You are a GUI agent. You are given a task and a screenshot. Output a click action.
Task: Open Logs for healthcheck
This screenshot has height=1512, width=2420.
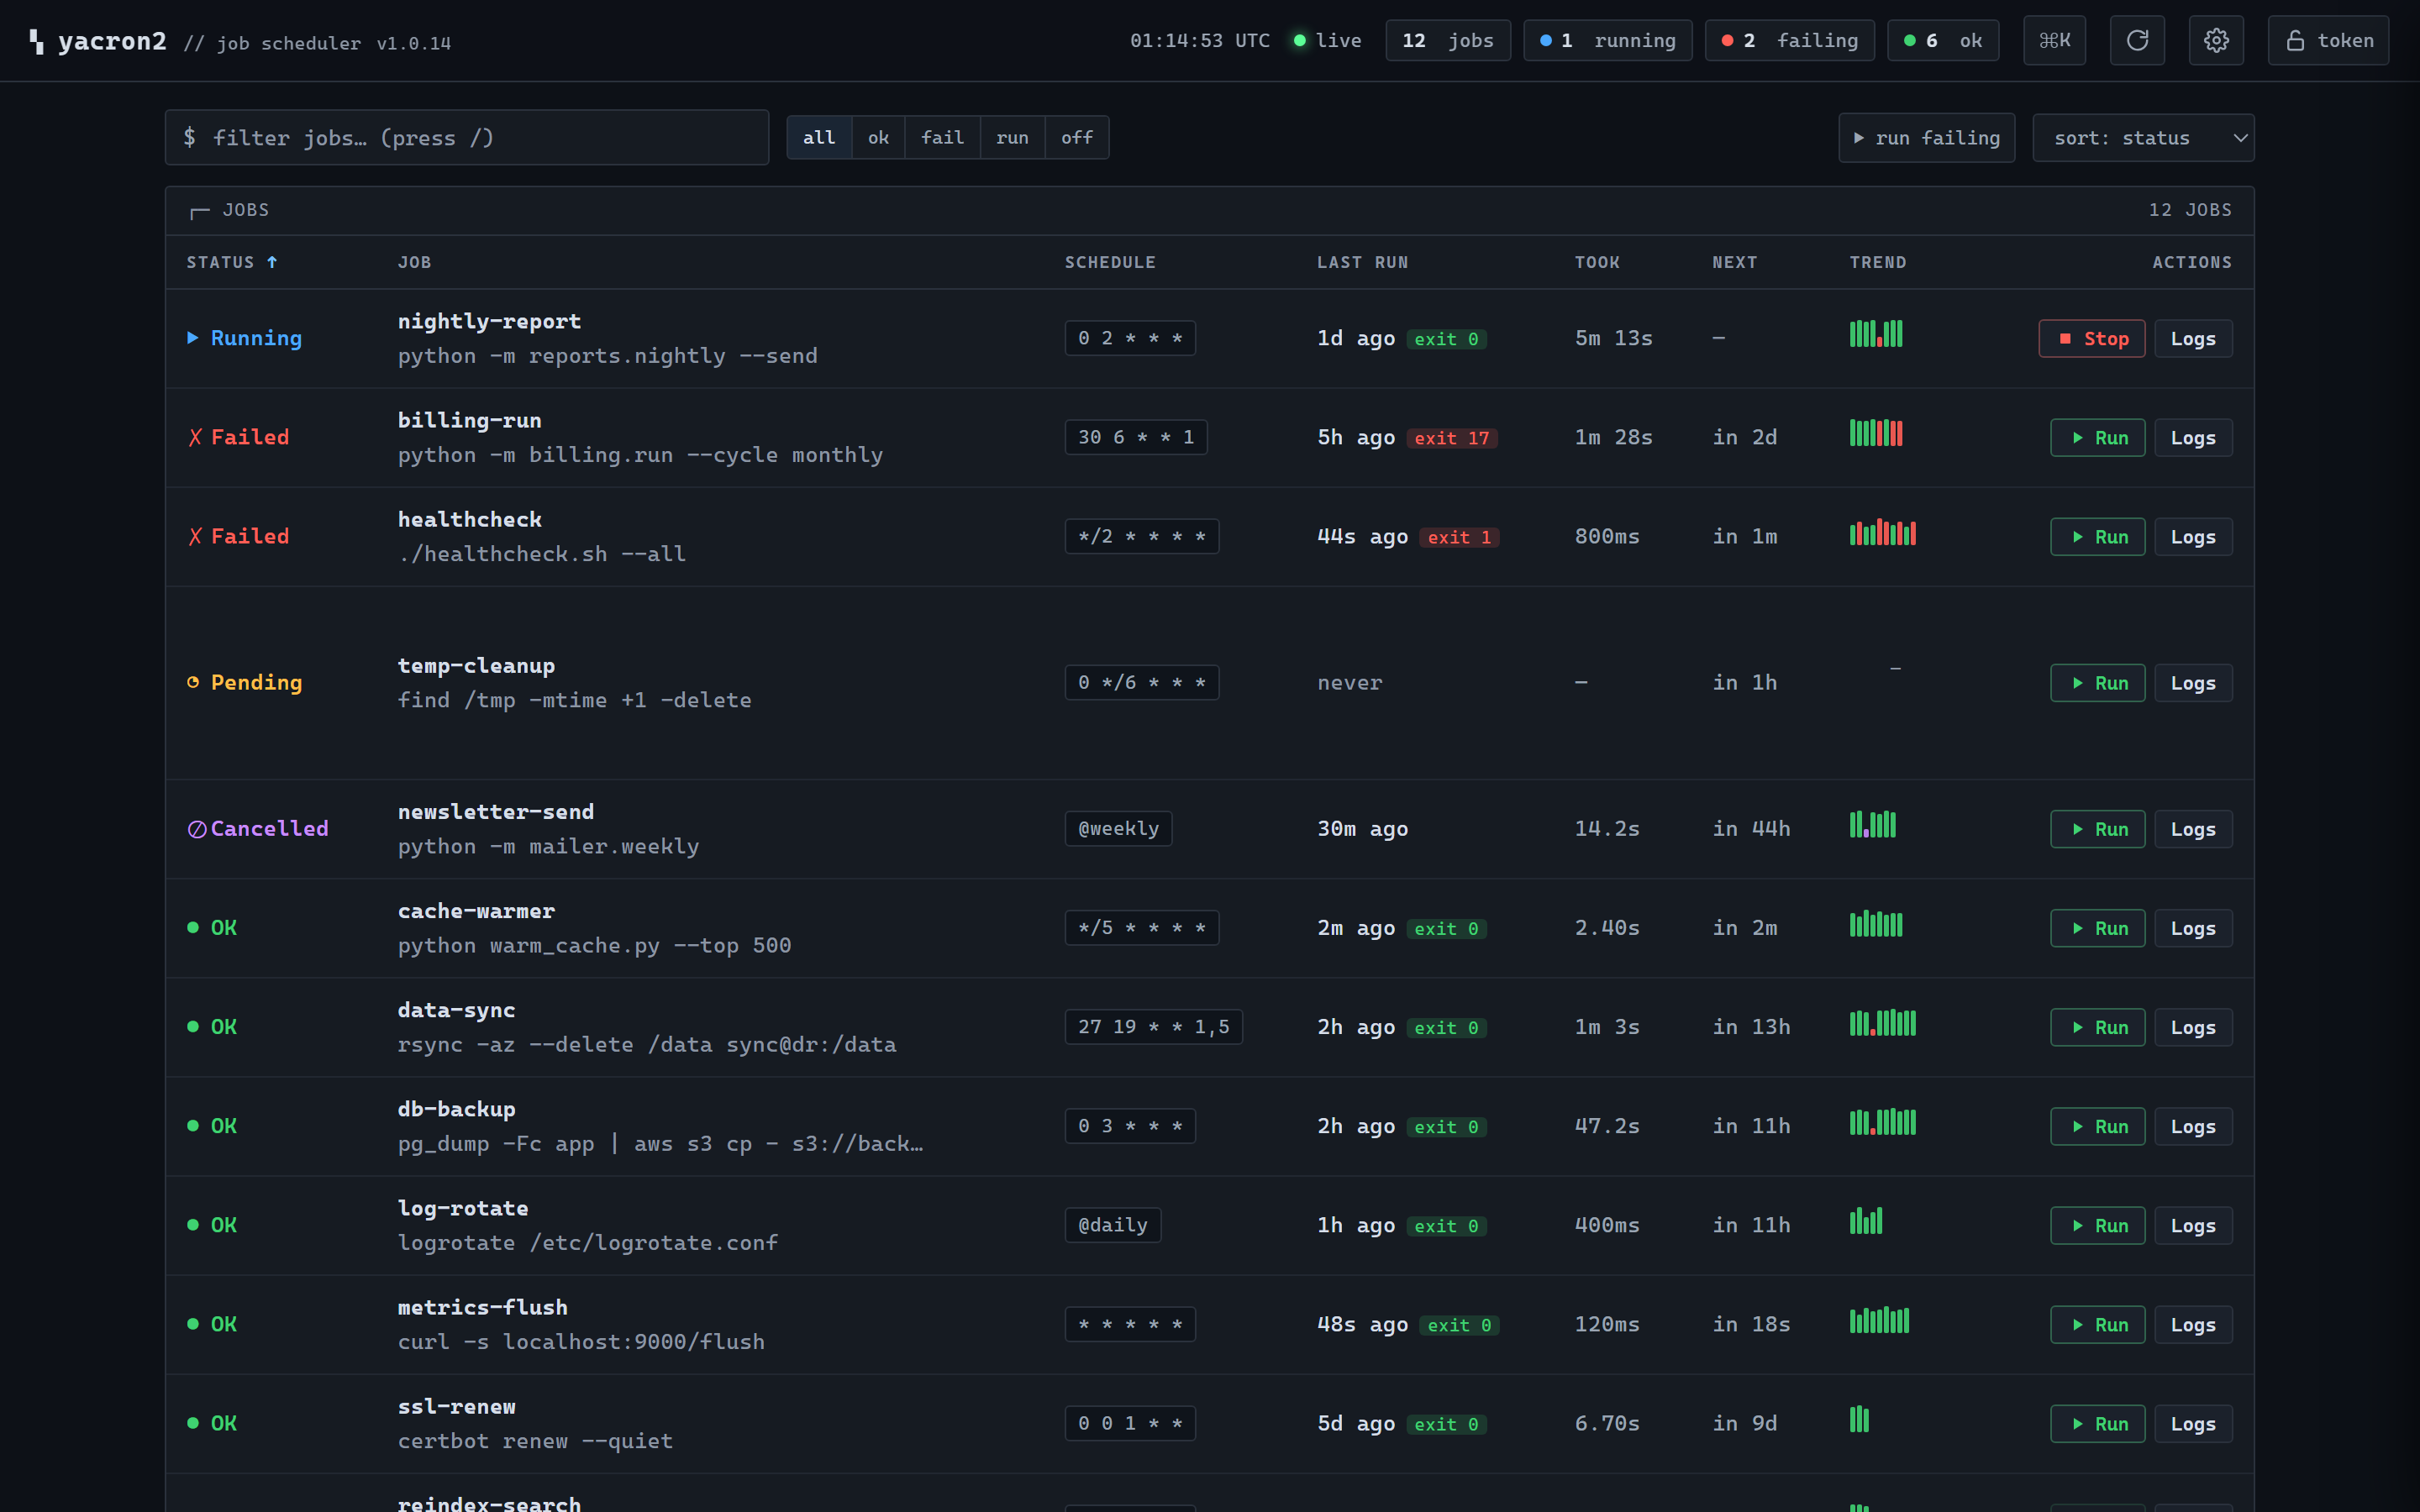tap(2192, 537)
